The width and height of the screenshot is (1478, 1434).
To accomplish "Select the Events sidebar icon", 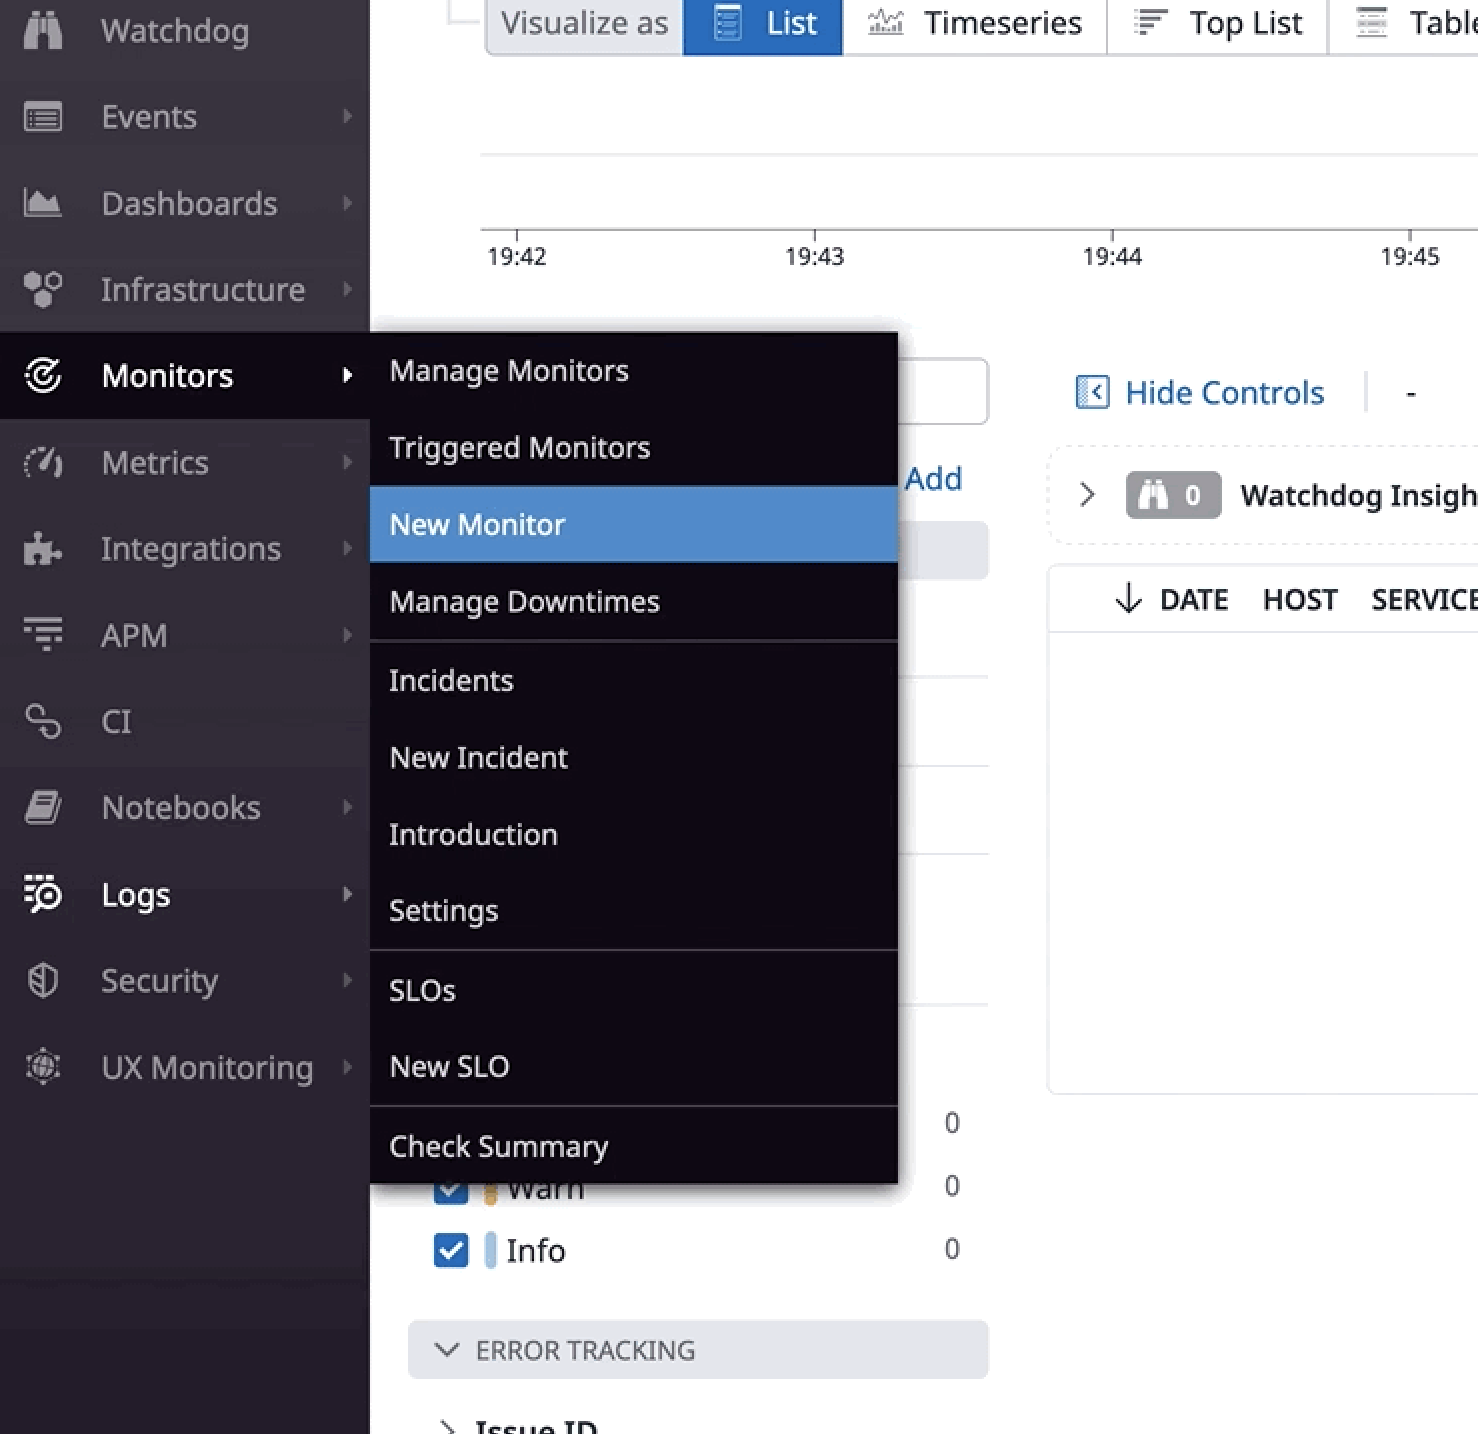I will pyautogui.click(x=42, y=116).
